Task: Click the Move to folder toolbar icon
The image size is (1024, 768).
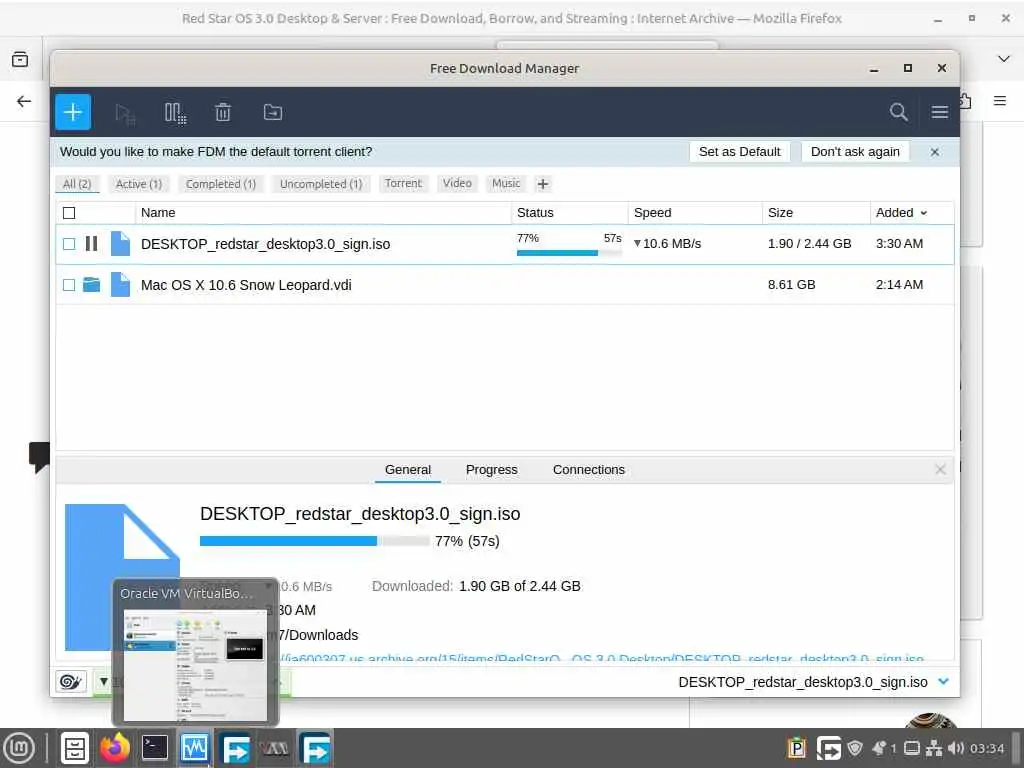Action: click(273, 112)
